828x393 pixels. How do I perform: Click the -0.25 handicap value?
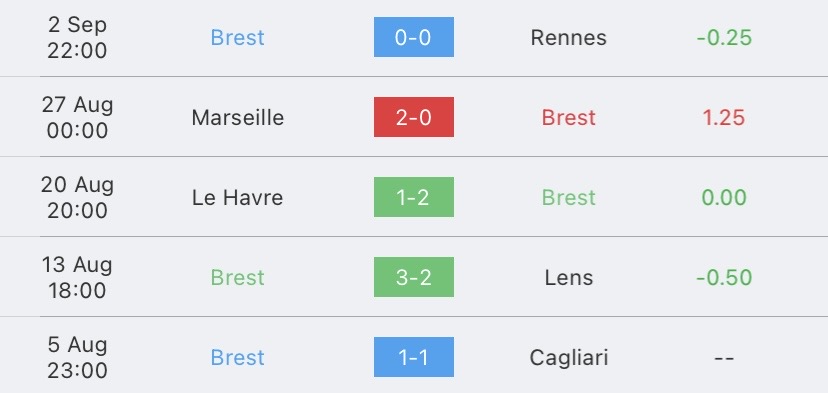point(724,38)
